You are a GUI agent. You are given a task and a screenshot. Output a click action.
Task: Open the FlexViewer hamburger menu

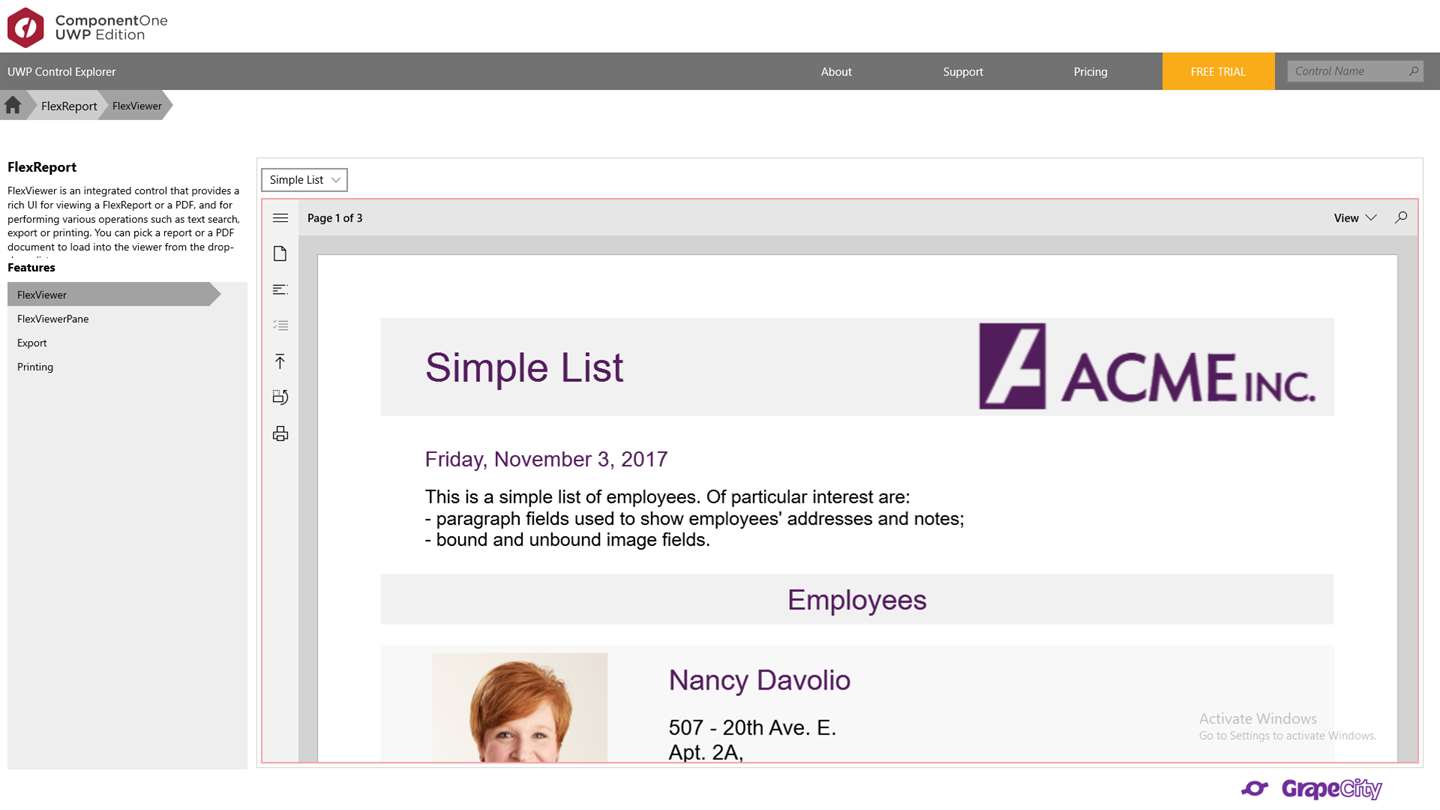(280, 218)
